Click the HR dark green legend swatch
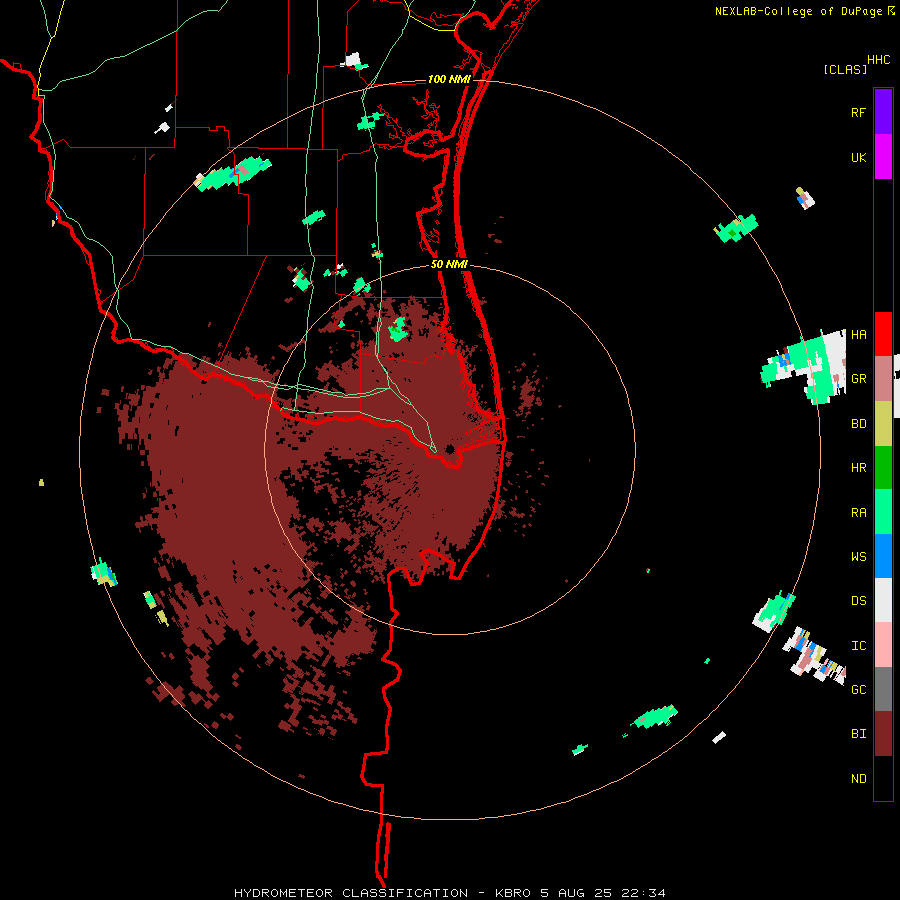 point(883,468)
